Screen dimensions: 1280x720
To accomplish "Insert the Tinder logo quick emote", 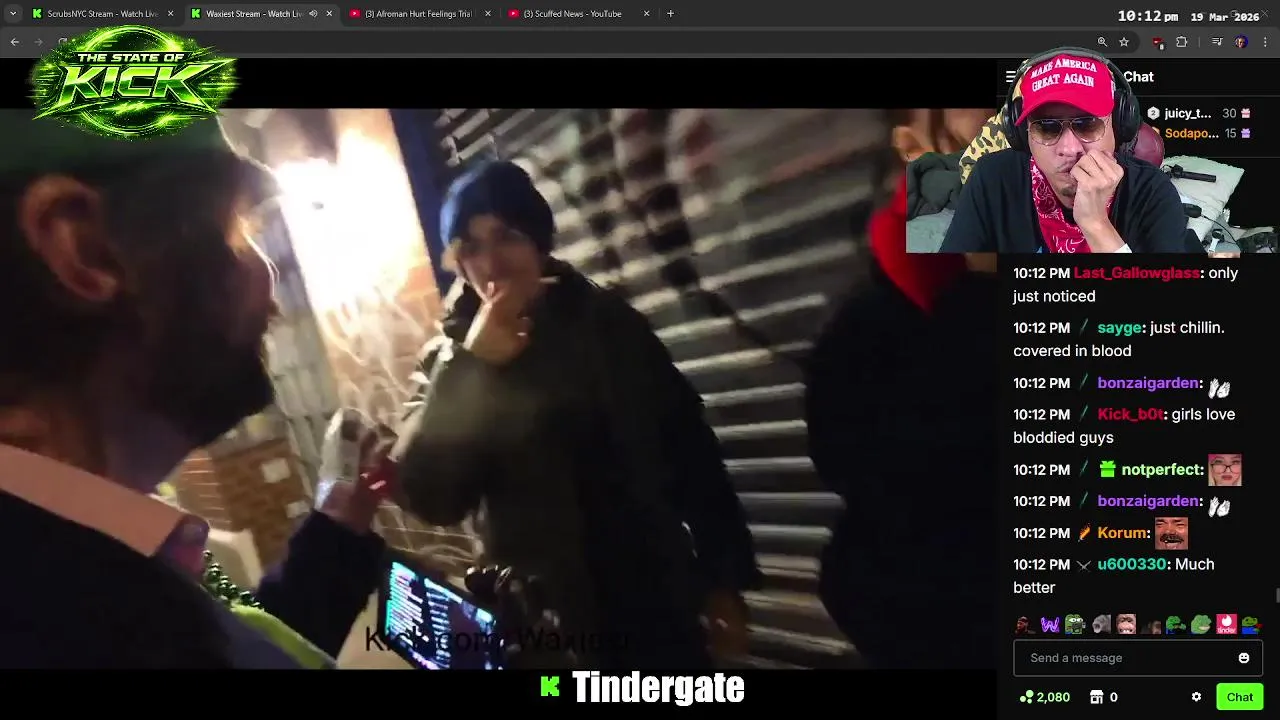I will (x=1226, y=625).
